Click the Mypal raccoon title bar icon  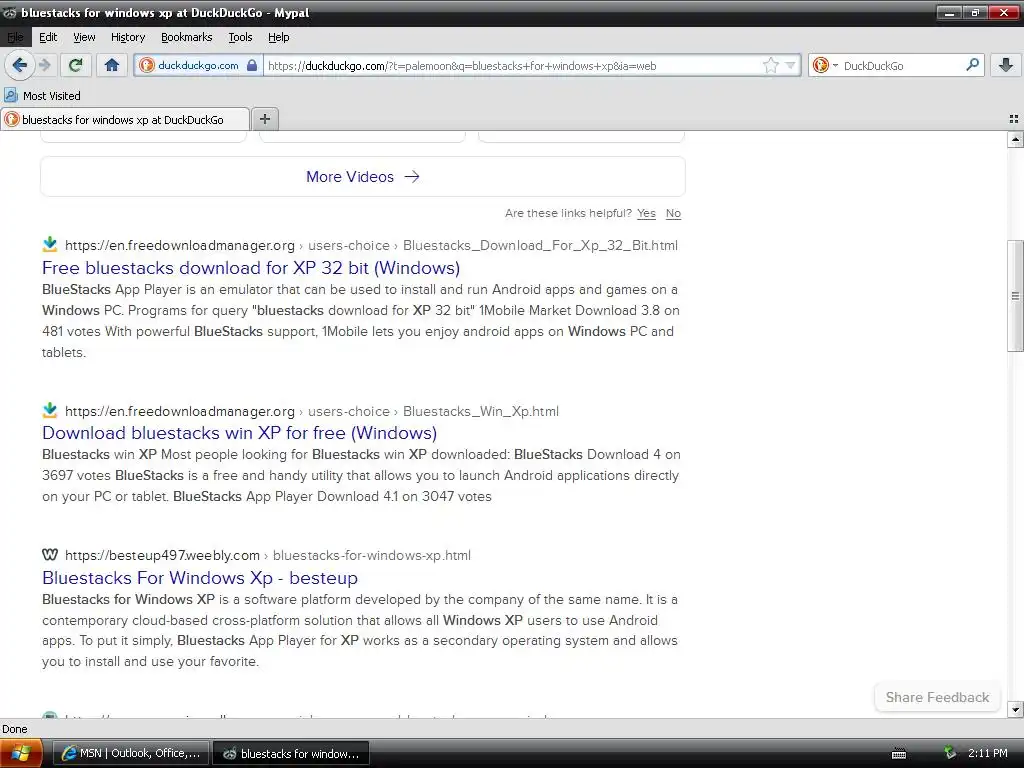pos(10,13)
